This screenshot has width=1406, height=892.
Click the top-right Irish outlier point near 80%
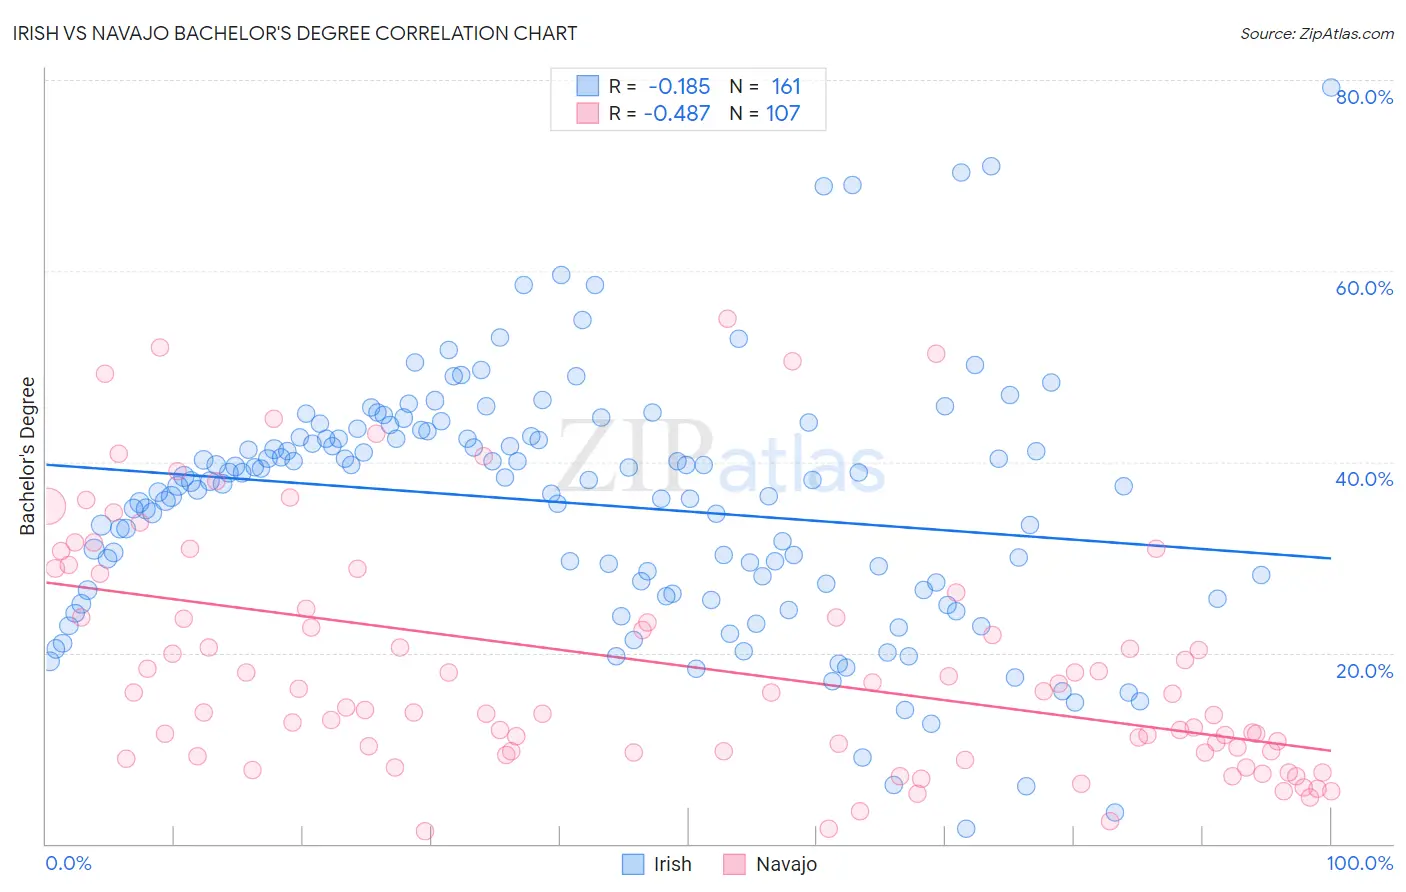(1331, 87)
